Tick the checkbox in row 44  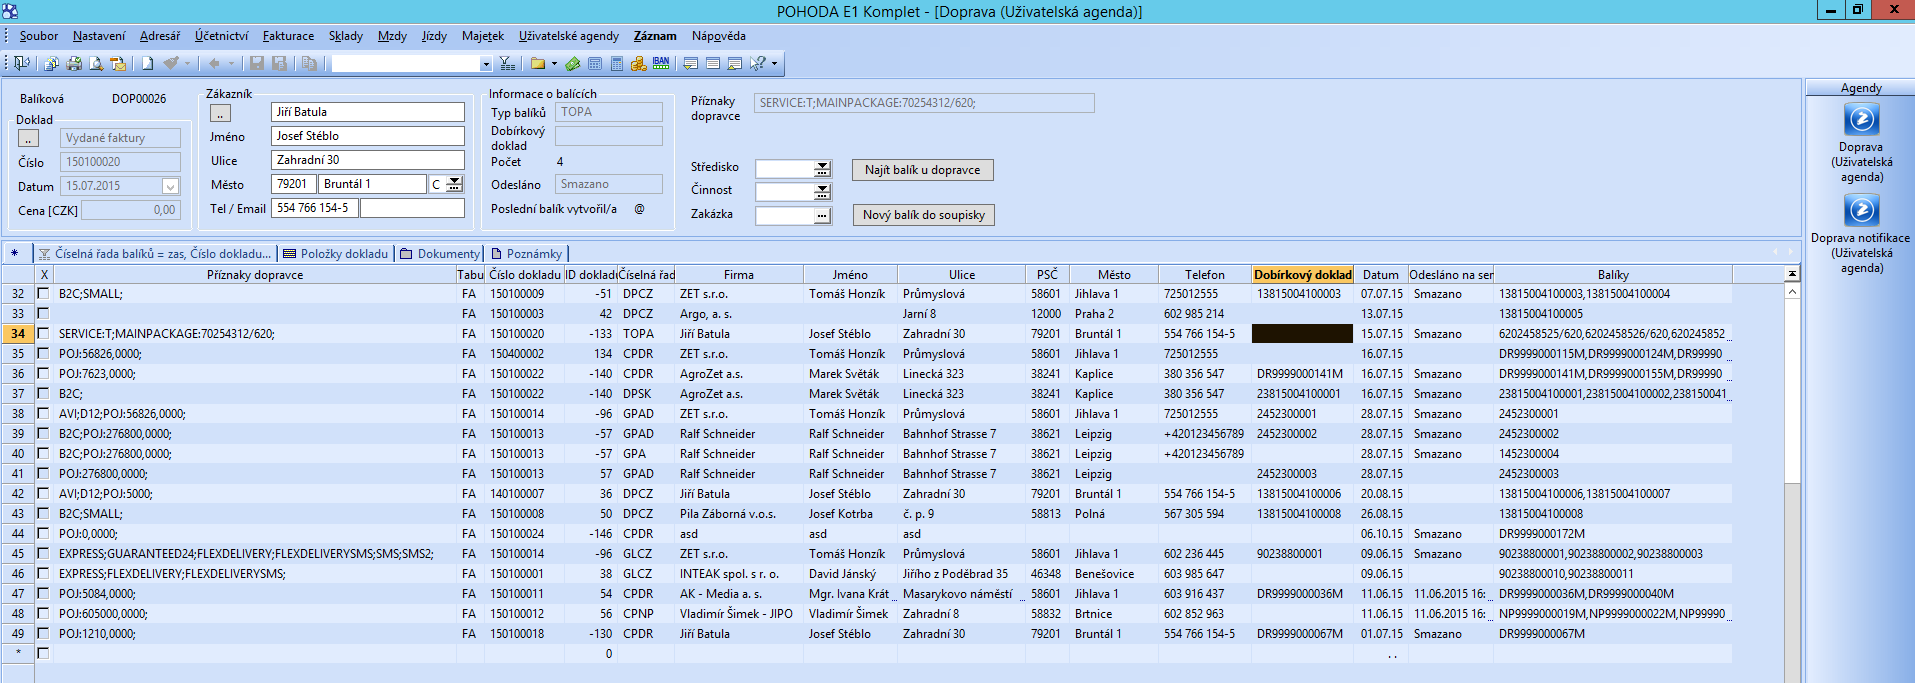(x=43, y=534)
